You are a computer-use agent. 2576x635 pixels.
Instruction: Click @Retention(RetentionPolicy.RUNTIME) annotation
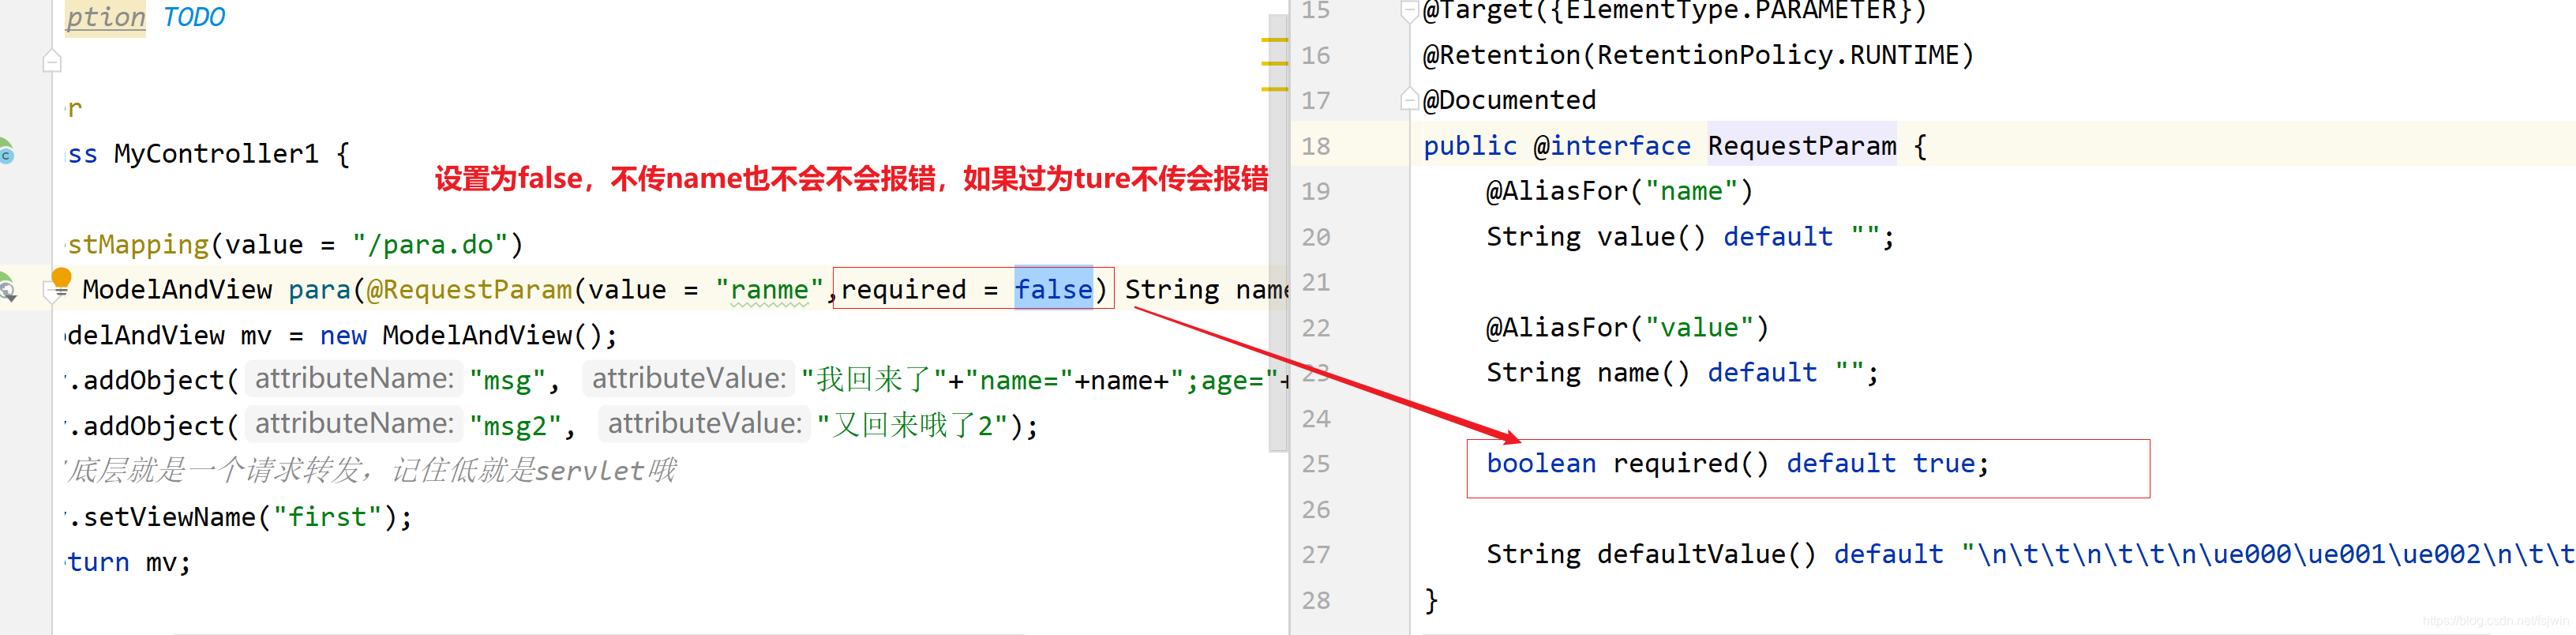(x=1698, y=55)
